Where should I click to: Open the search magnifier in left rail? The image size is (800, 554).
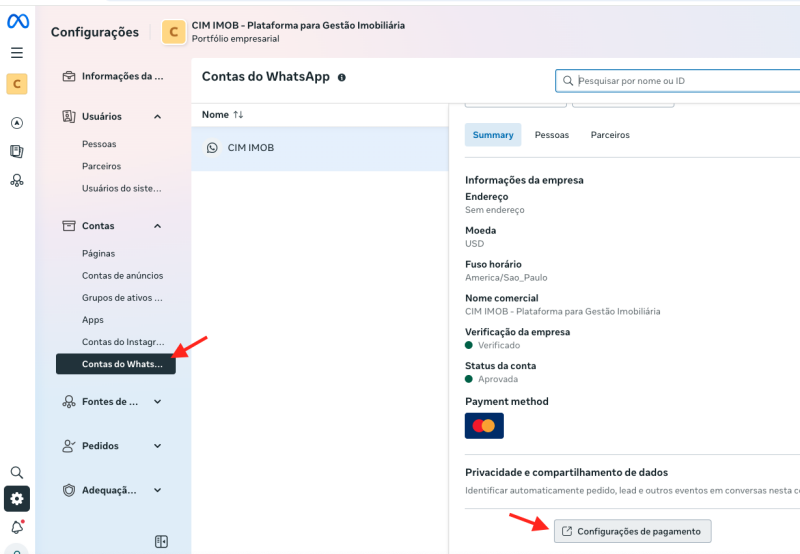[x=17, y=472]
